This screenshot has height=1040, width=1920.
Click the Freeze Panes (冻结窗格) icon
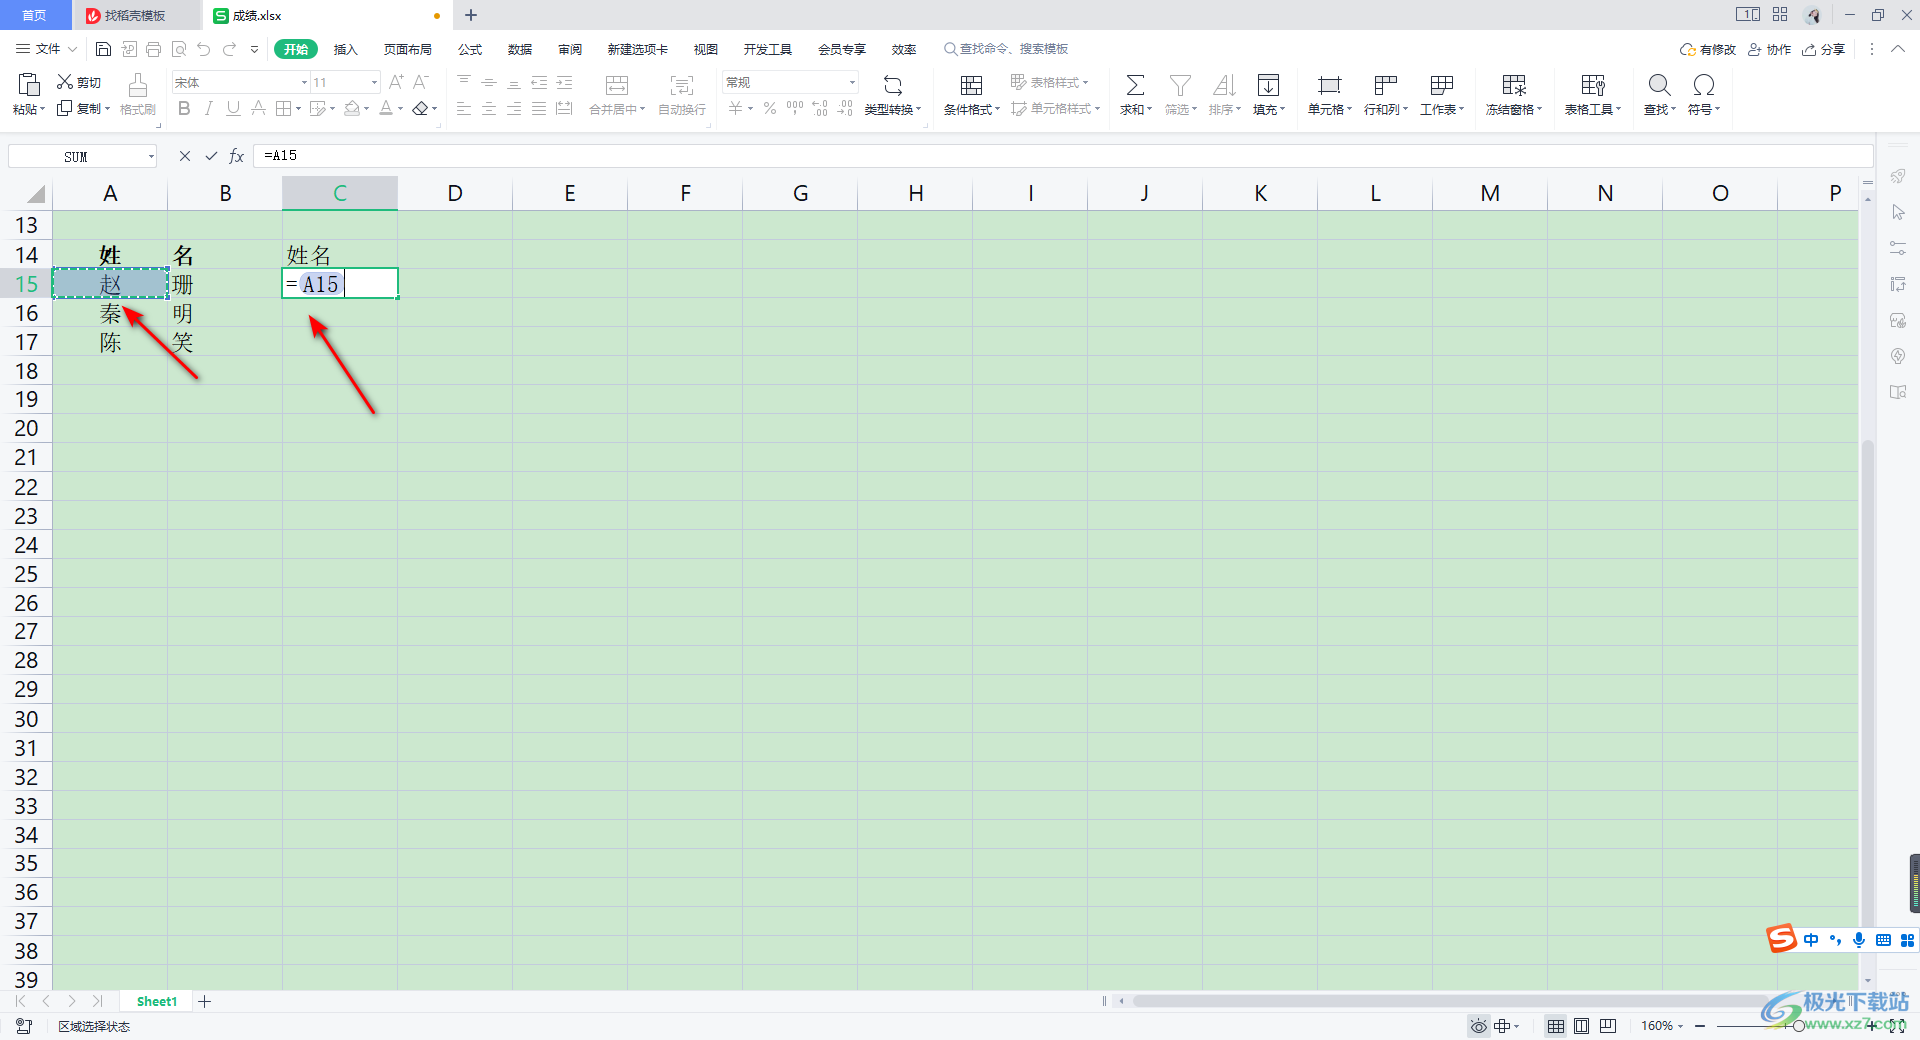click(x=1514, y=85)
